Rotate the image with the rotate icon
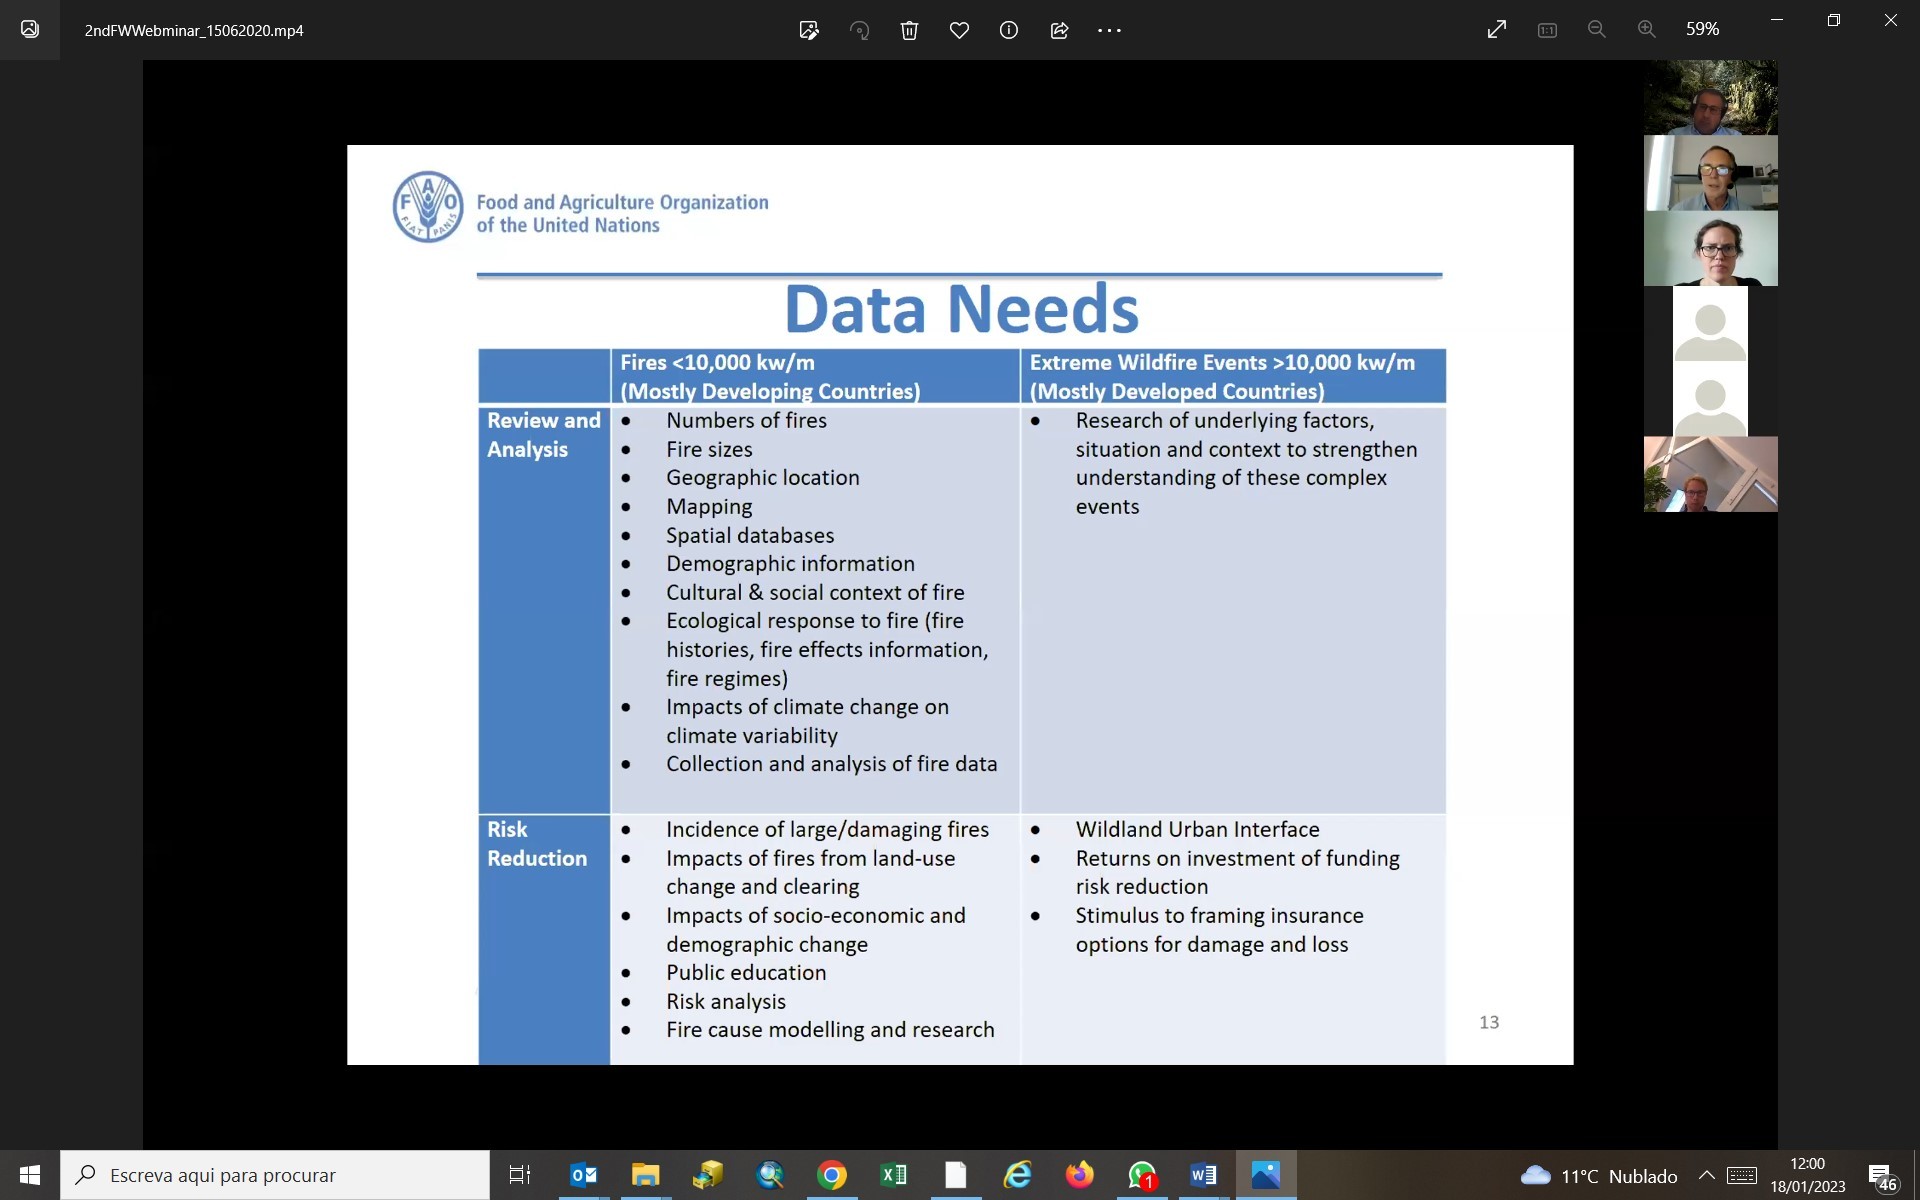Viewport: 1920px width, 1200px height. [x=859, y=30]
